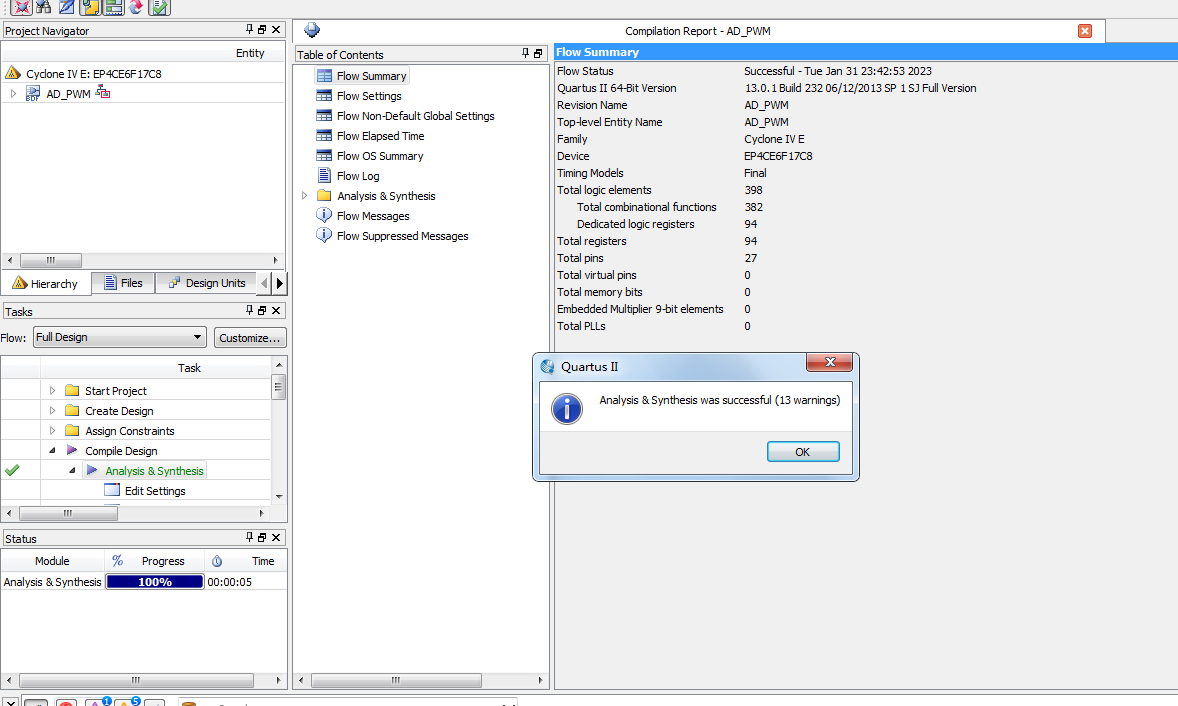The height and width of the screenshot is (706, 1178).
Task: Float the Status panel
Action: click(262, 537)
